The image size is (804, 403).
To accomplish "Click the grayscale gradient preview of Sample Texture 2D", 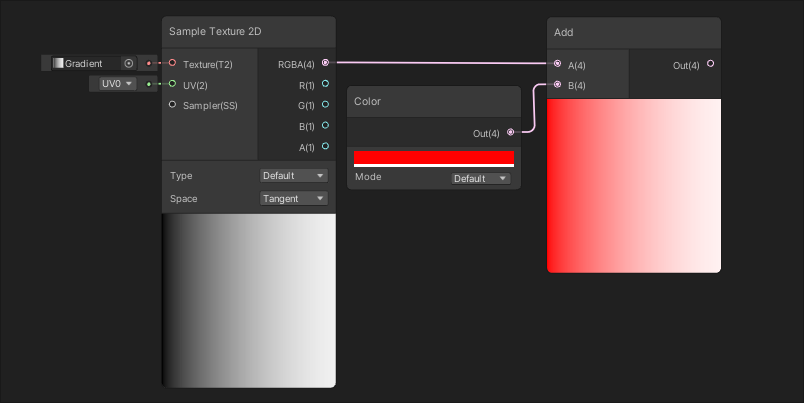I will click(248, 300).
